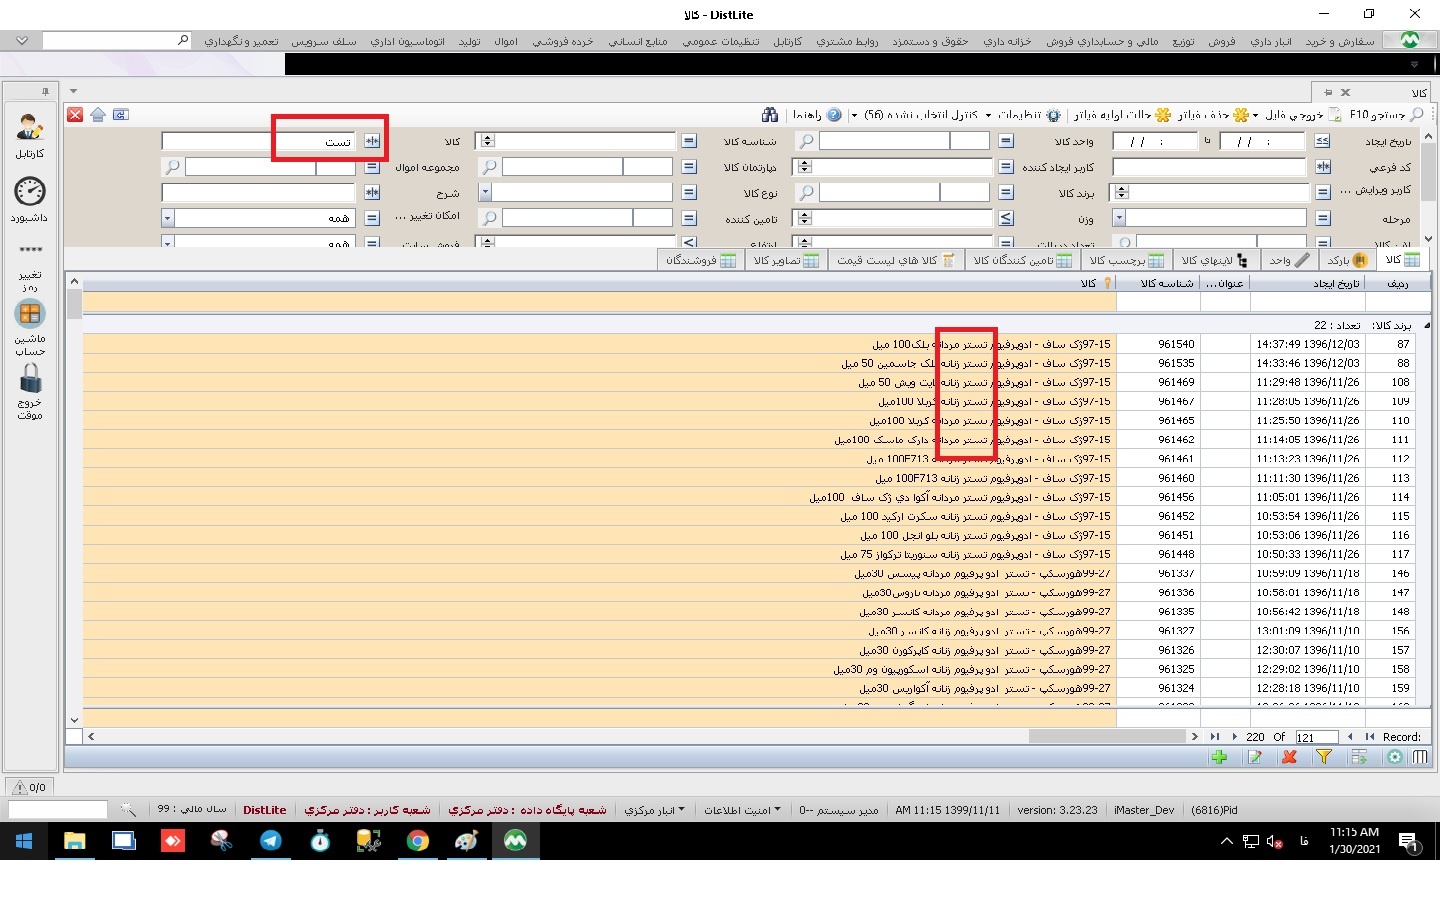Switch to the بارکد tab
This screenshot has width=1440, height=900.
pos(1346,260)
